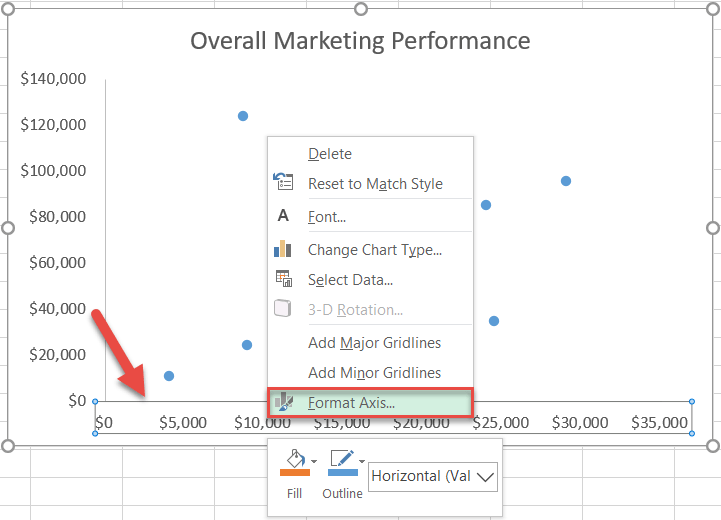The width and height of the screenshot is (721, 520).
Task: Click the $80,000 vertical axis label
Action: click(57, 217)
